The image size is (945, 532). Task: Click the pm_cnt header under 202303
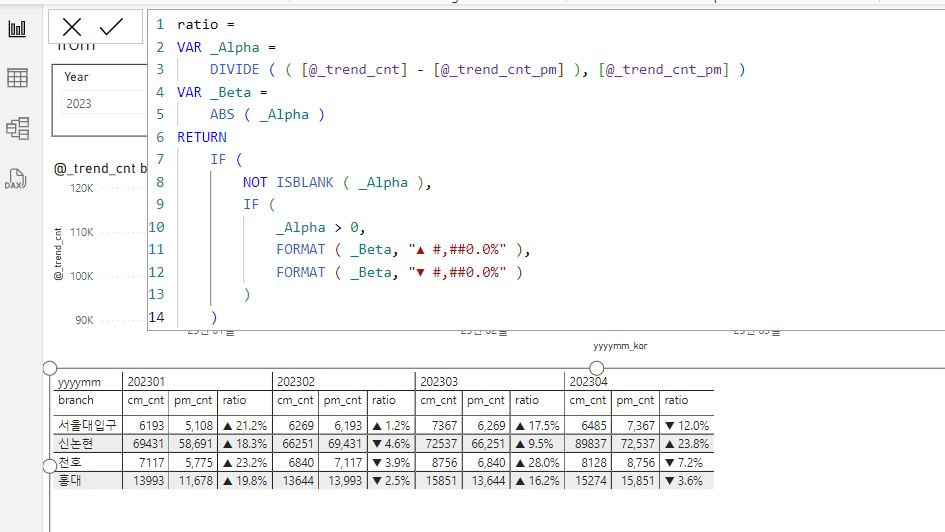(486, 400)
